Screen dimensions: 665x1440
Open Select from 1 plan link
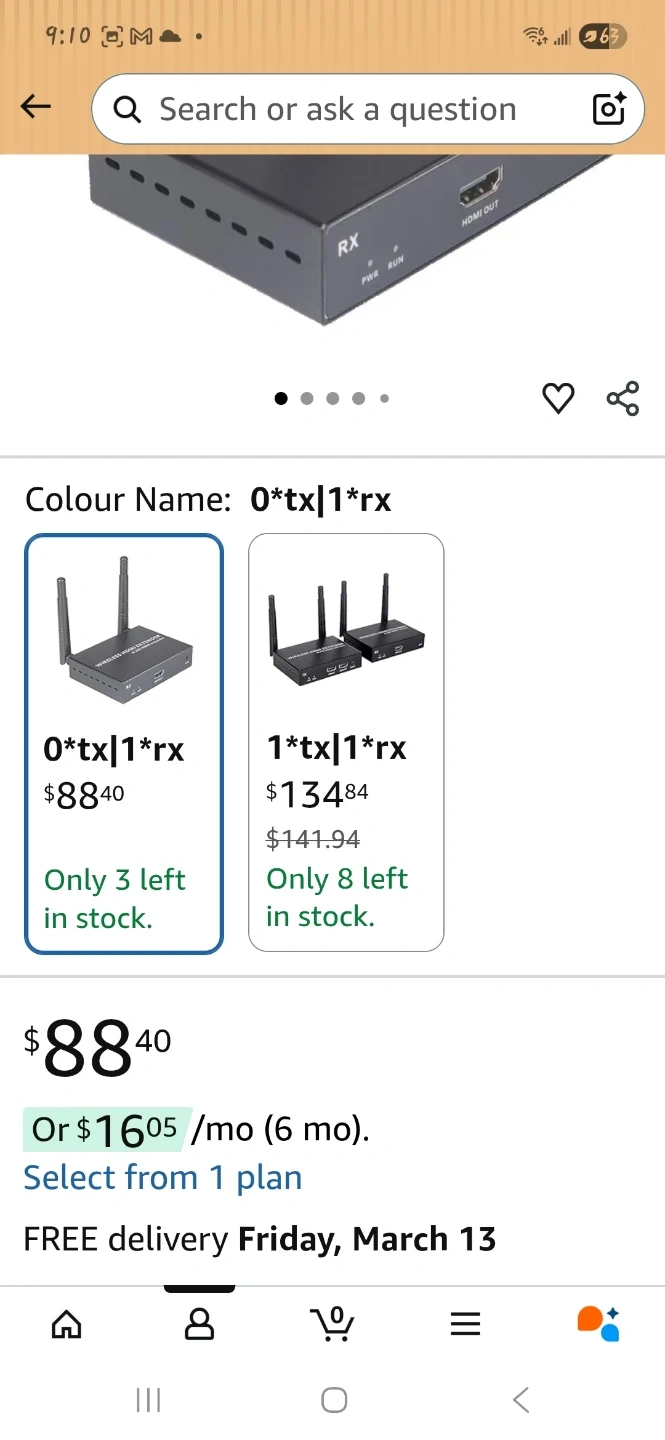(x=163, y=1178)
